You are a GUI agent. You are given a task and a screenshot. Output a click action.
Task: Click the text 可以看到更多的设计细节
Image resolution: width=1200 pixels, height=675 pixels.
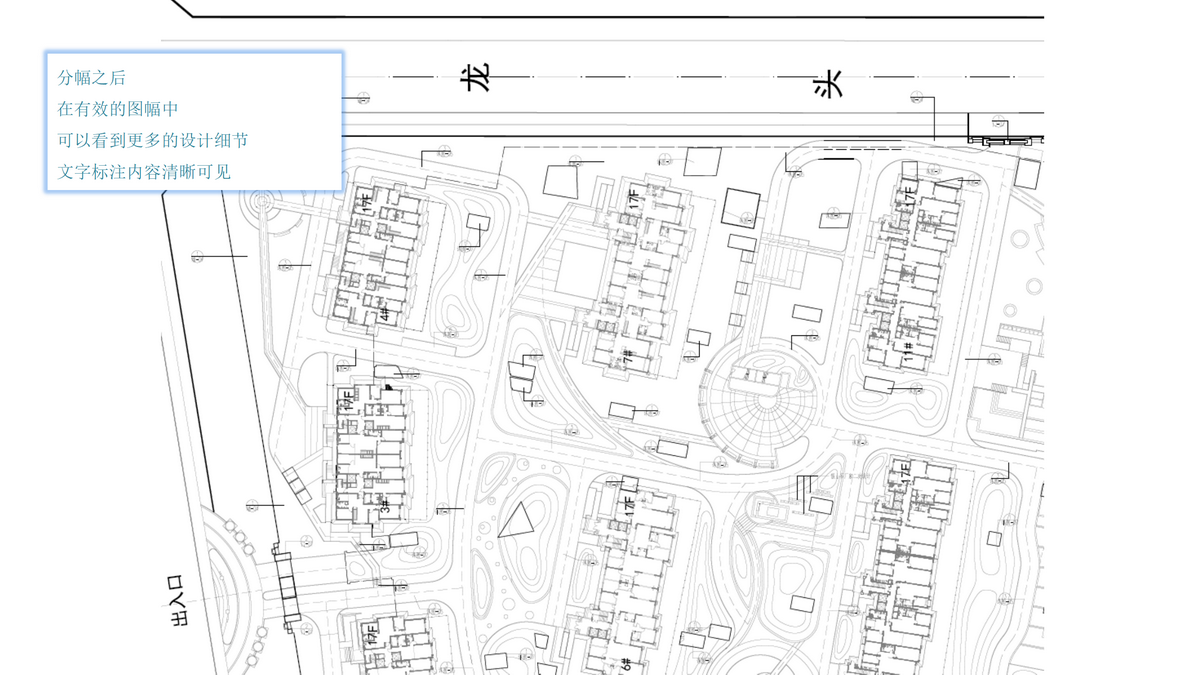[x=152, y=140]
